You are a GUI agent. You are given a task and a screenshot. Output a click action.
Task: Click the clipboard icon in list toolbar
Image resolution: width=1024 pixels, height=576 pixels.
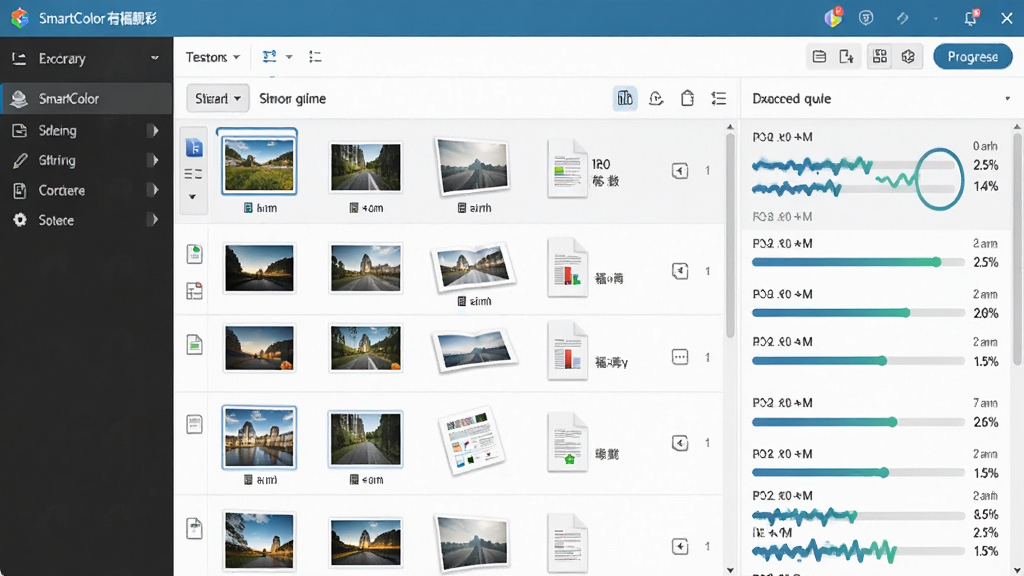coord(687,99)
